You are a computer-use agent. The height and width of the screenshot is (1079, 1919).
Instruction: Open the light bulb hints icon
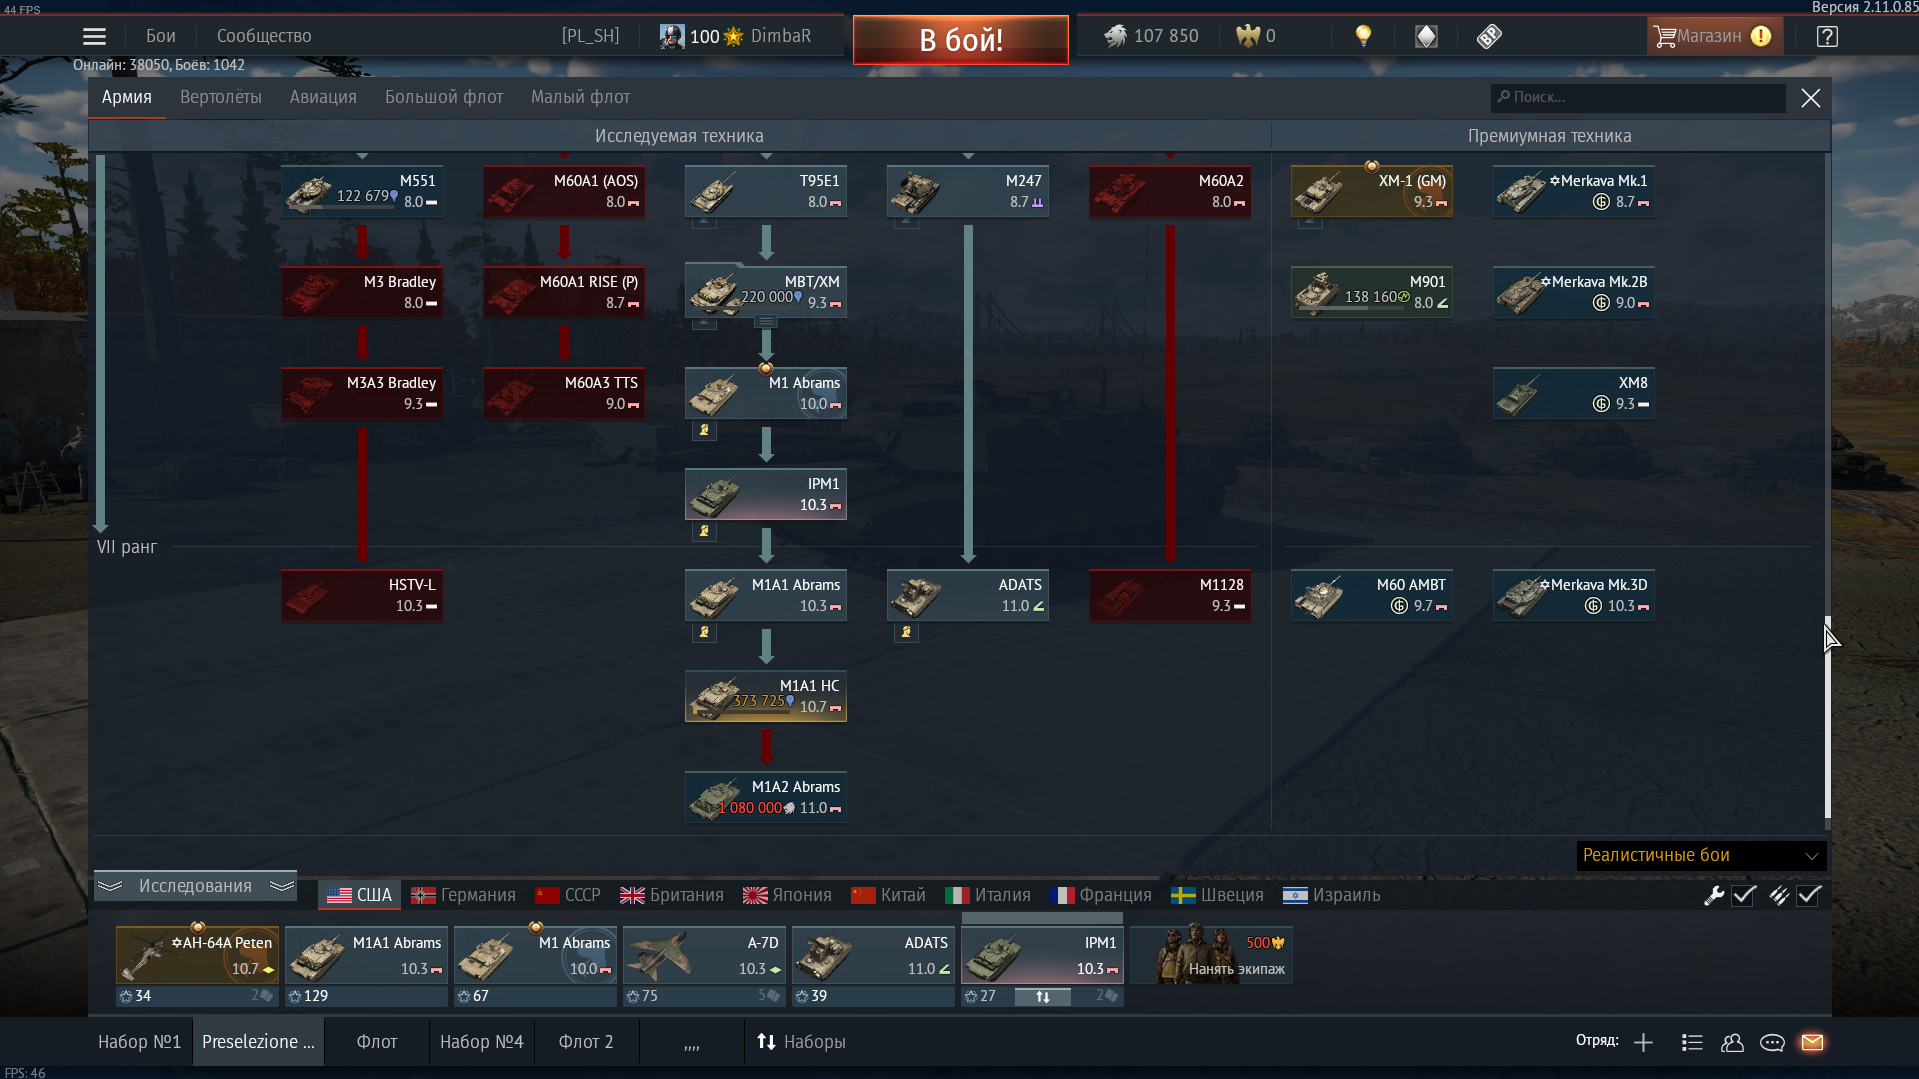[1363, 36]
